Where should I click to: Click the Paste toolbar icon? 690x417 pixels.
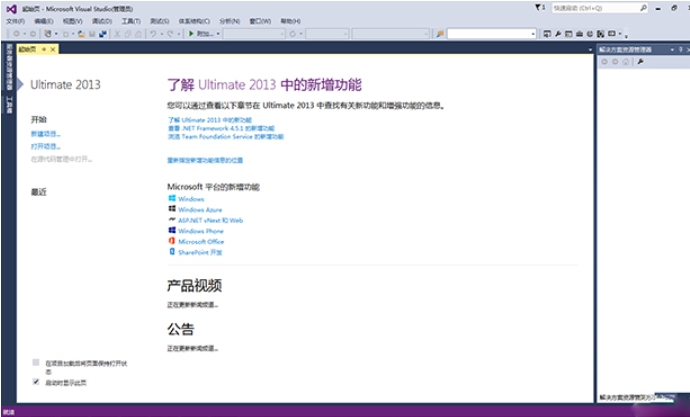(x=138, y=34)
